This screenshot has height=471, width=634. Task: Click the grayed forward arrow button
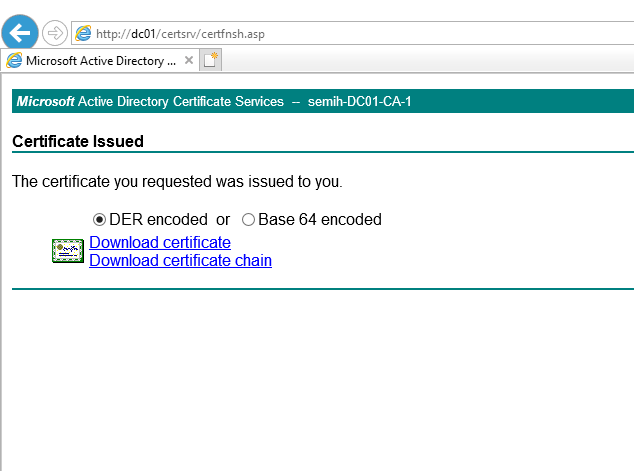[x=55, y=33]
